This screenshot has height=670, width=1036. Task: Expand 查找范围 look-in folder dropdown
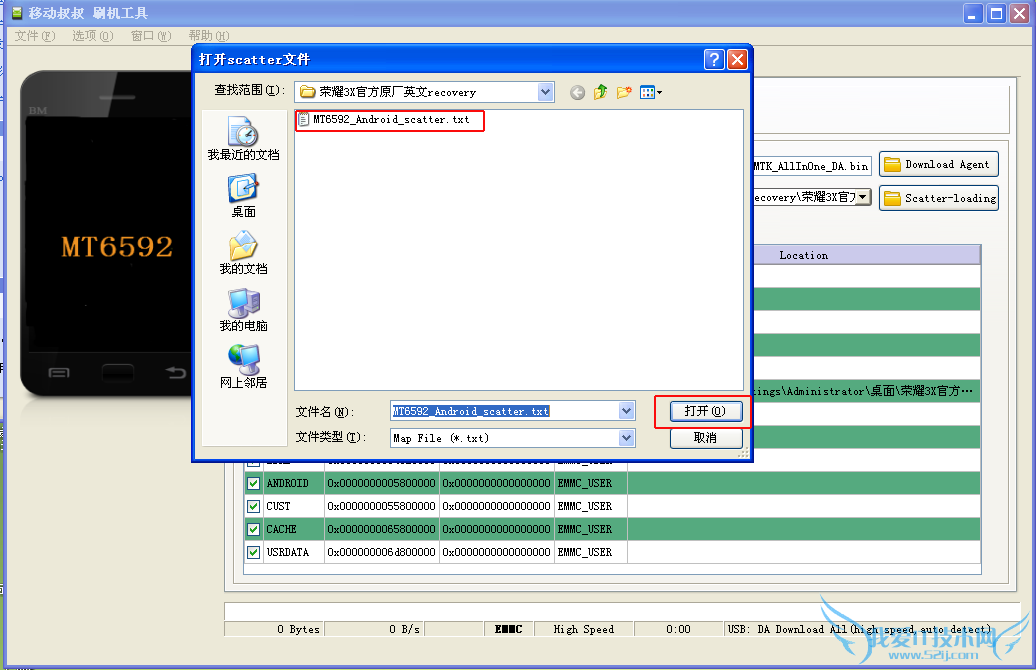coord(545,92)
